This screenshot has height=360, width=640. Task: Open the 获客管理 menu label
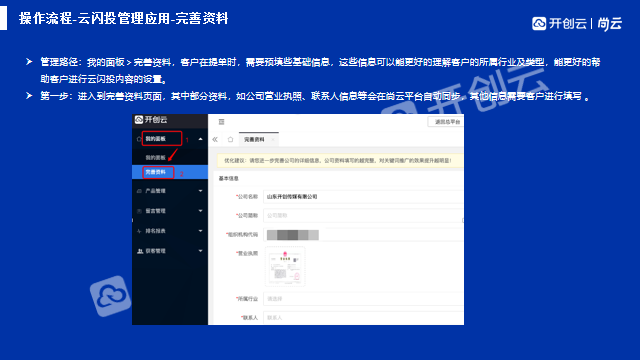point(156,251)
